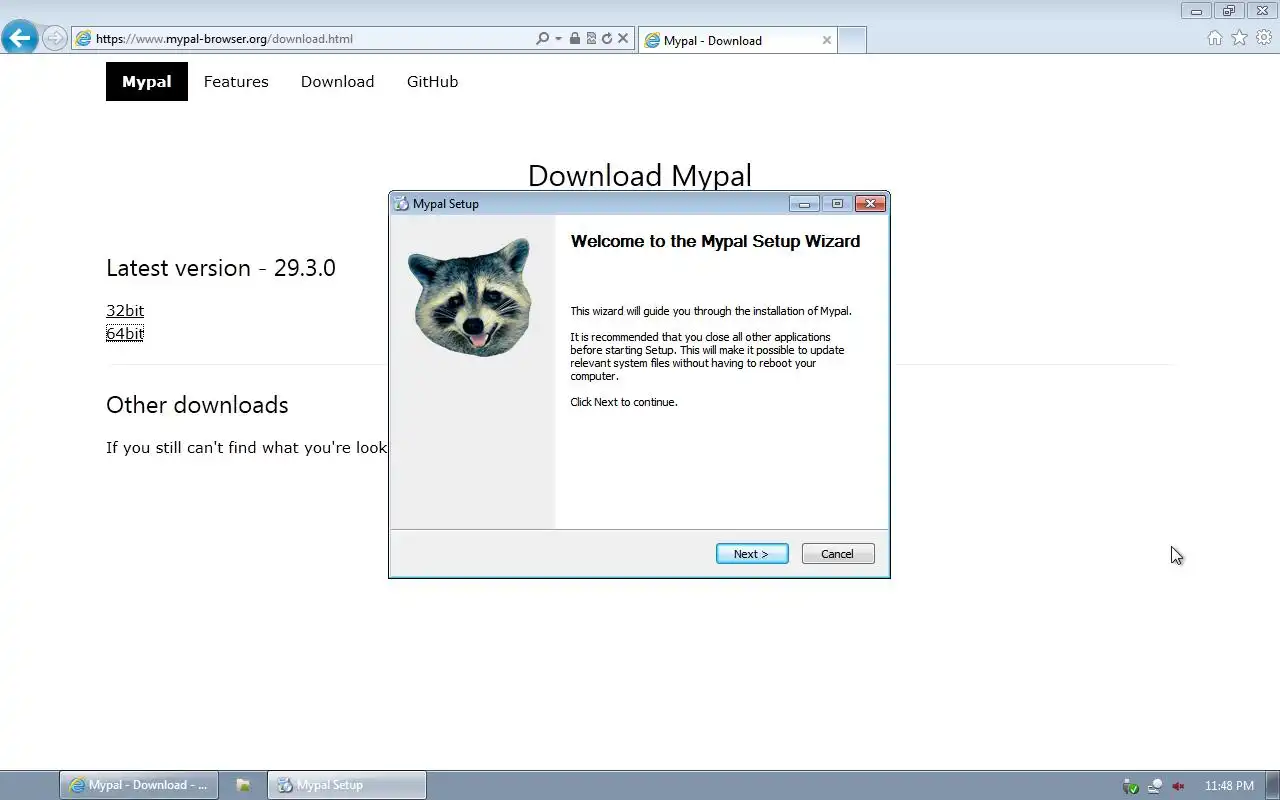Click the Mypal logo in the site navigation
This screenshot has height=800, width=1280.
click(x=147, y=82)
